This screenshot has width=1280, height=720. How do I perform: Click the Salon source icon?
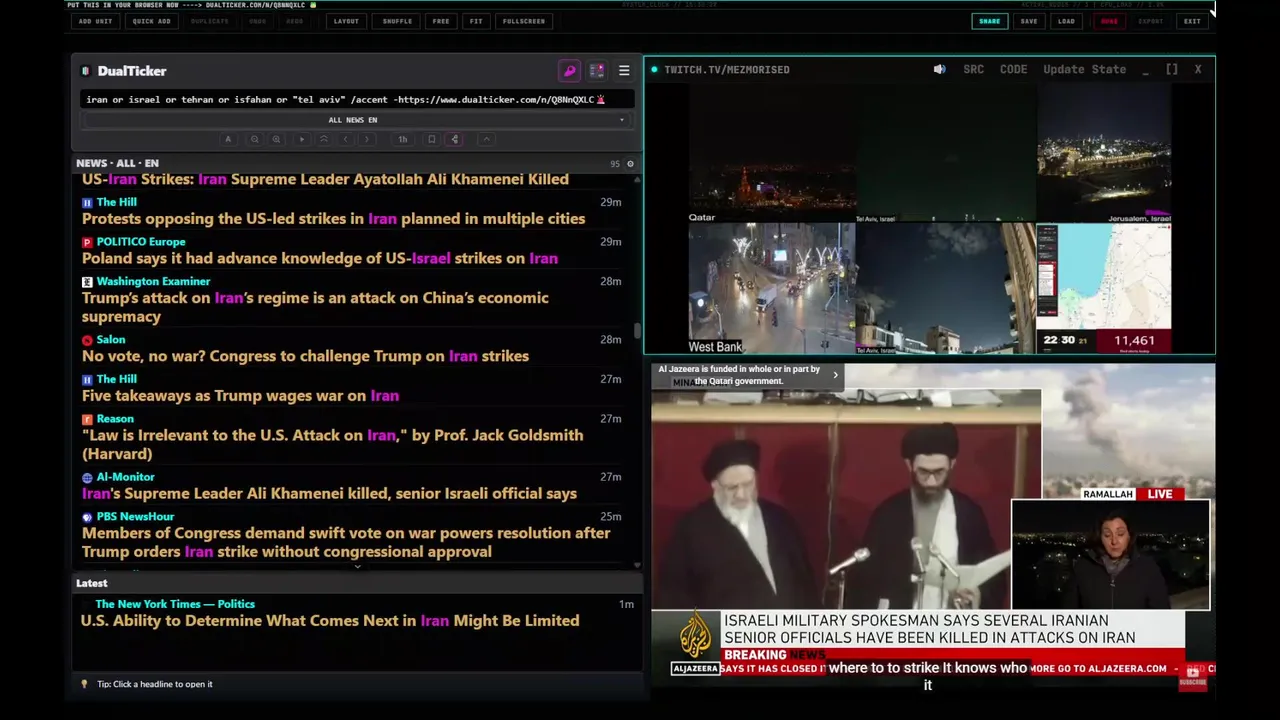pos(87,340)
